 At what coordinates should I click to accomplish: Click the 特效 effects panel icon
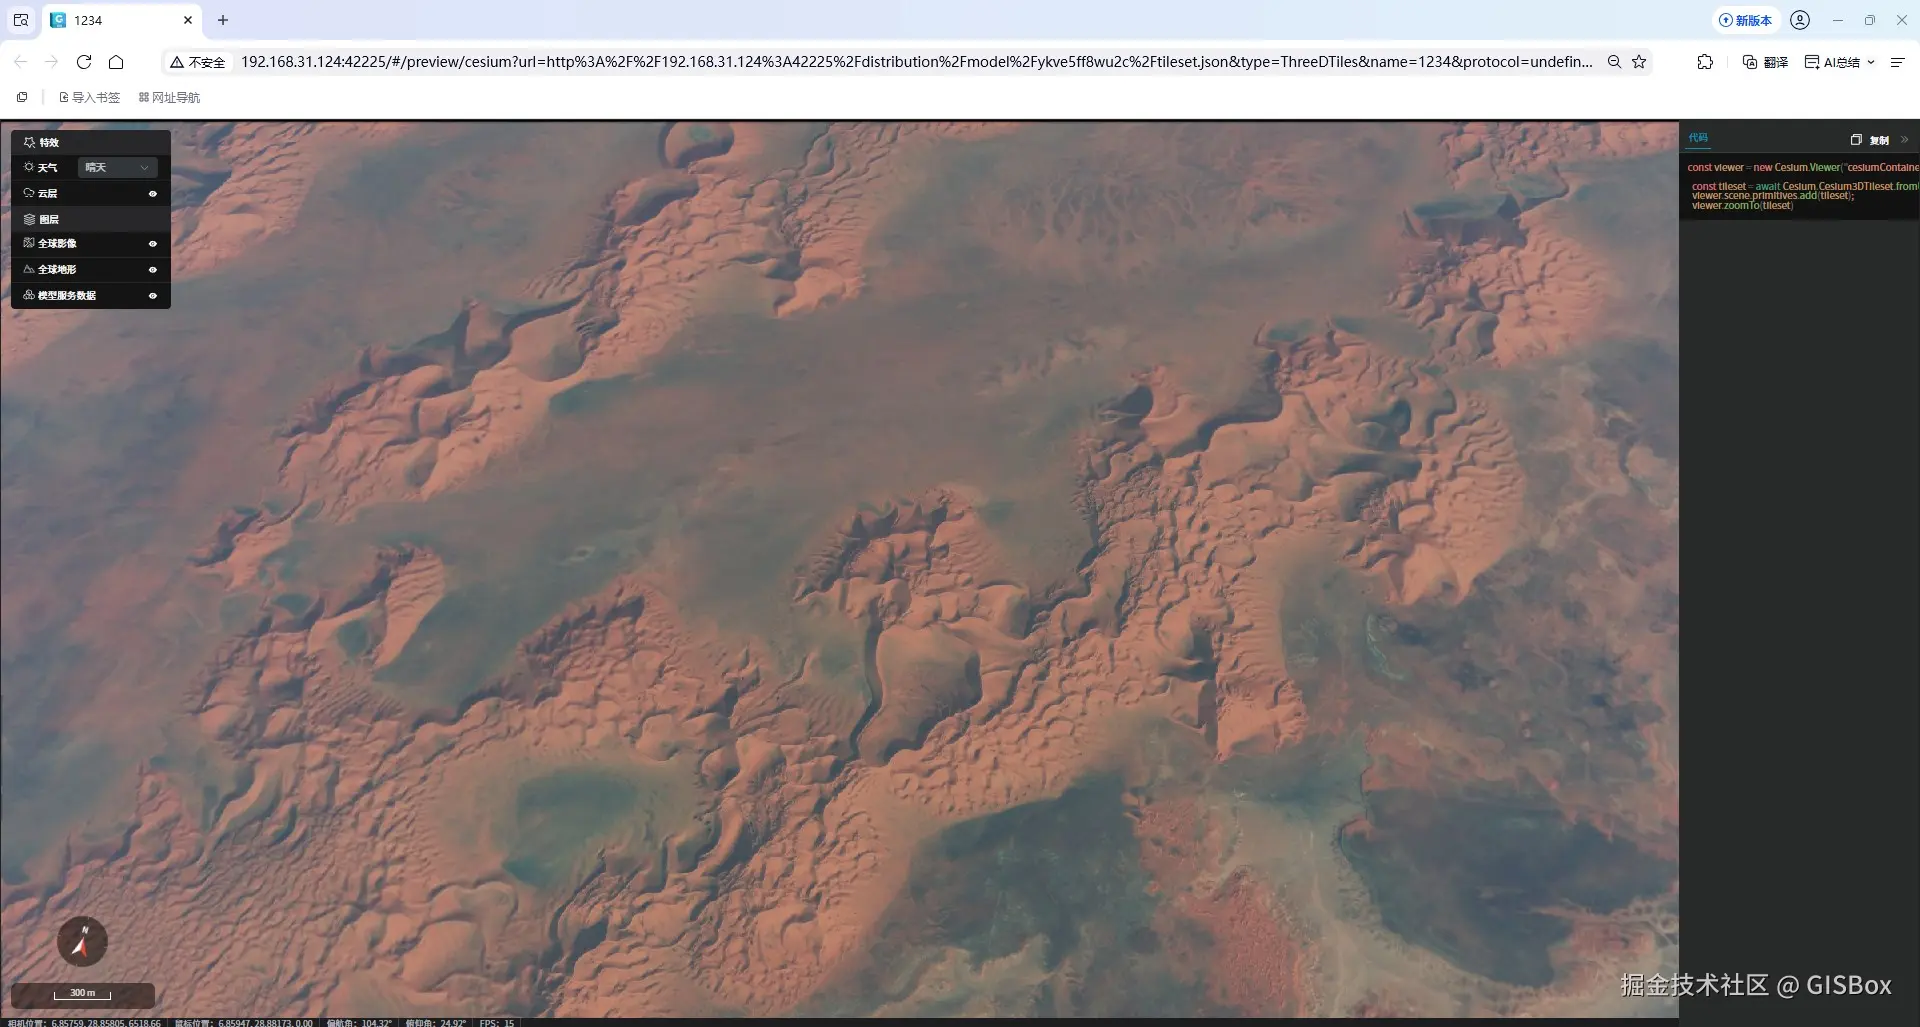pos(29,141)
